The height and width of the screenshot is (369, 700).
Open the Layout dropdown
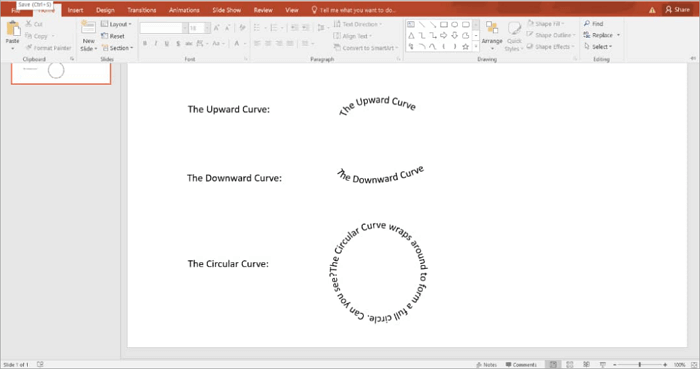pos(117,24)
